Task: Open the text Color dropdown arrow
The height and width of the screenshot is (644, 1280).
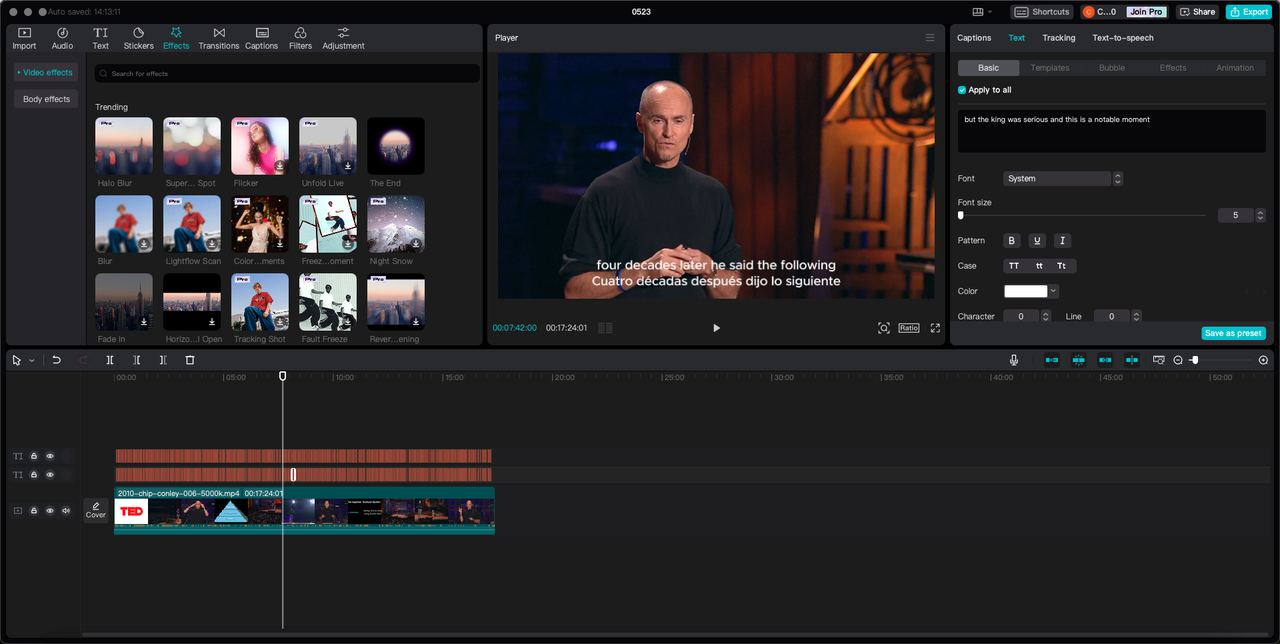Action: click(1053, 291)
